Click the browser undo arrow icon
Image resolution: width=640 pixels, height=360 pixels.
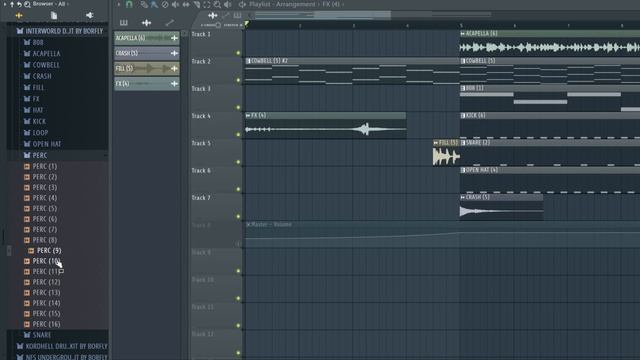(x=19, y=4)
